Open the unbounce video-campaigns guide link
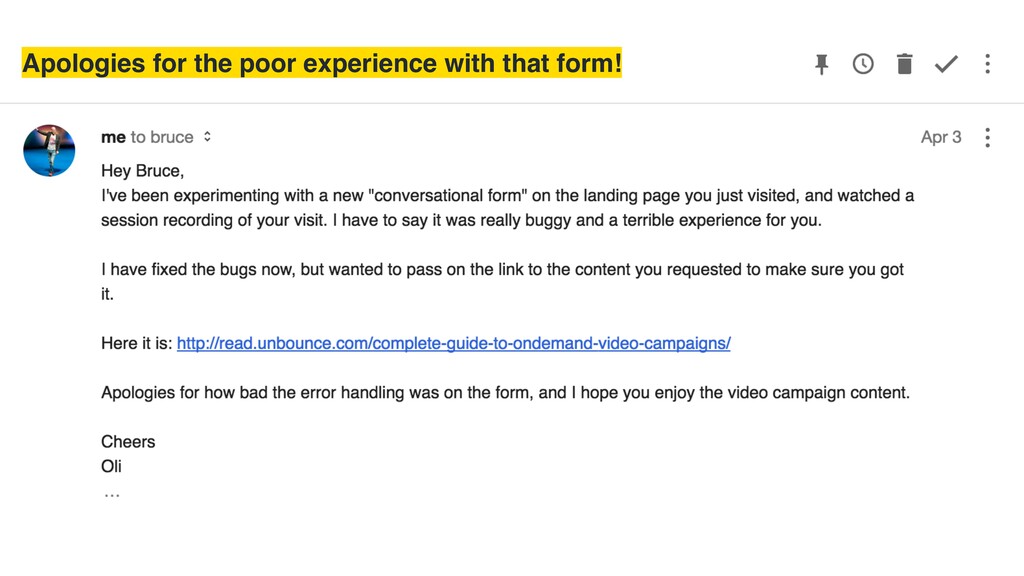This screenshot has height=576, width=1024. tap(454, 343)
